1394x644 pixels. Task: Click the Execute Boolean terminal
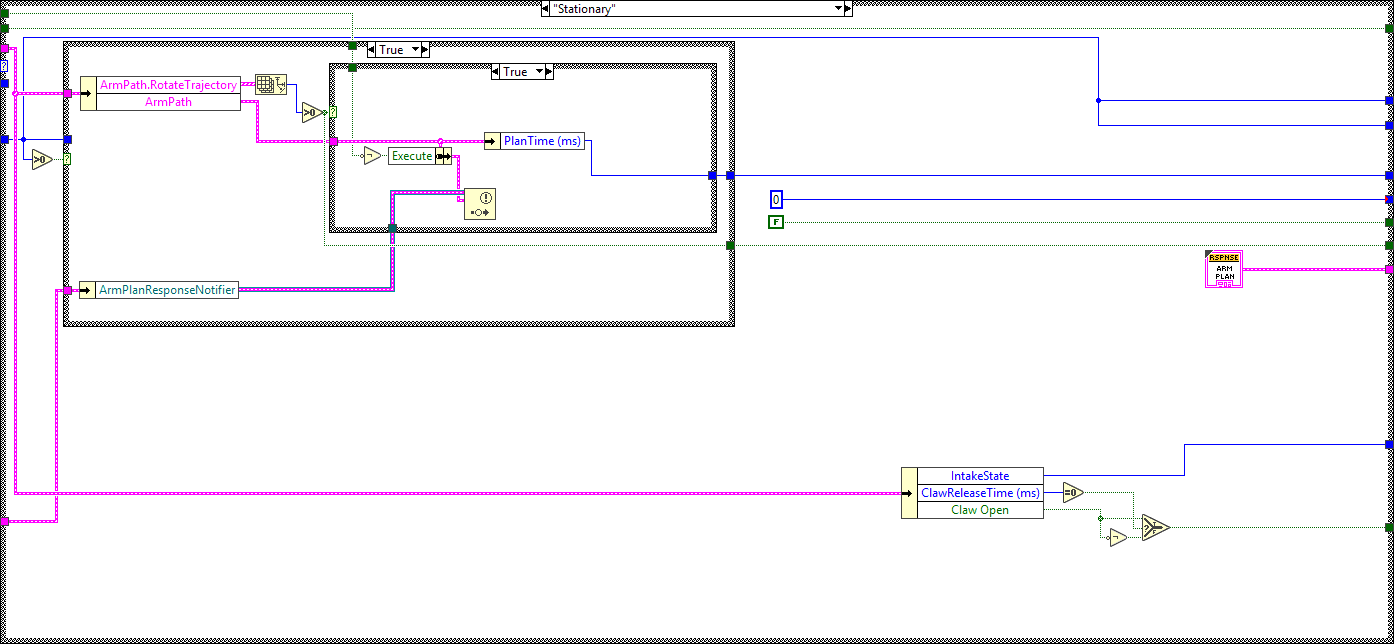[412, 156]
